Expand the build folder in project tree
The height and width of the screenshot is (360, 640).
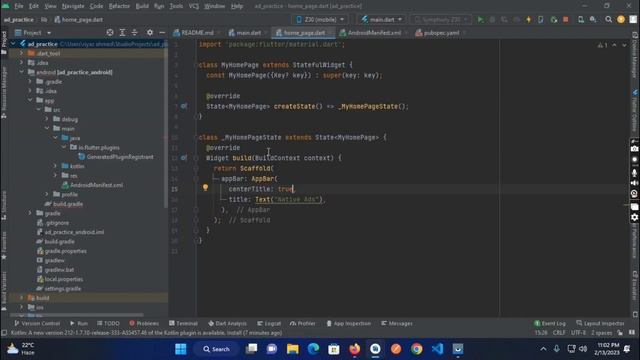click(x=22, y=298)
